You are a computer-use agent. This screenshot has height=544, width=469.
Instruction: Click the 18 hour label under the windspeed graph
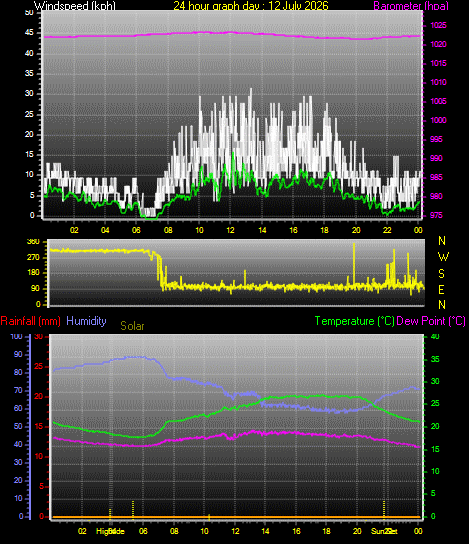[x=324, y=230]
